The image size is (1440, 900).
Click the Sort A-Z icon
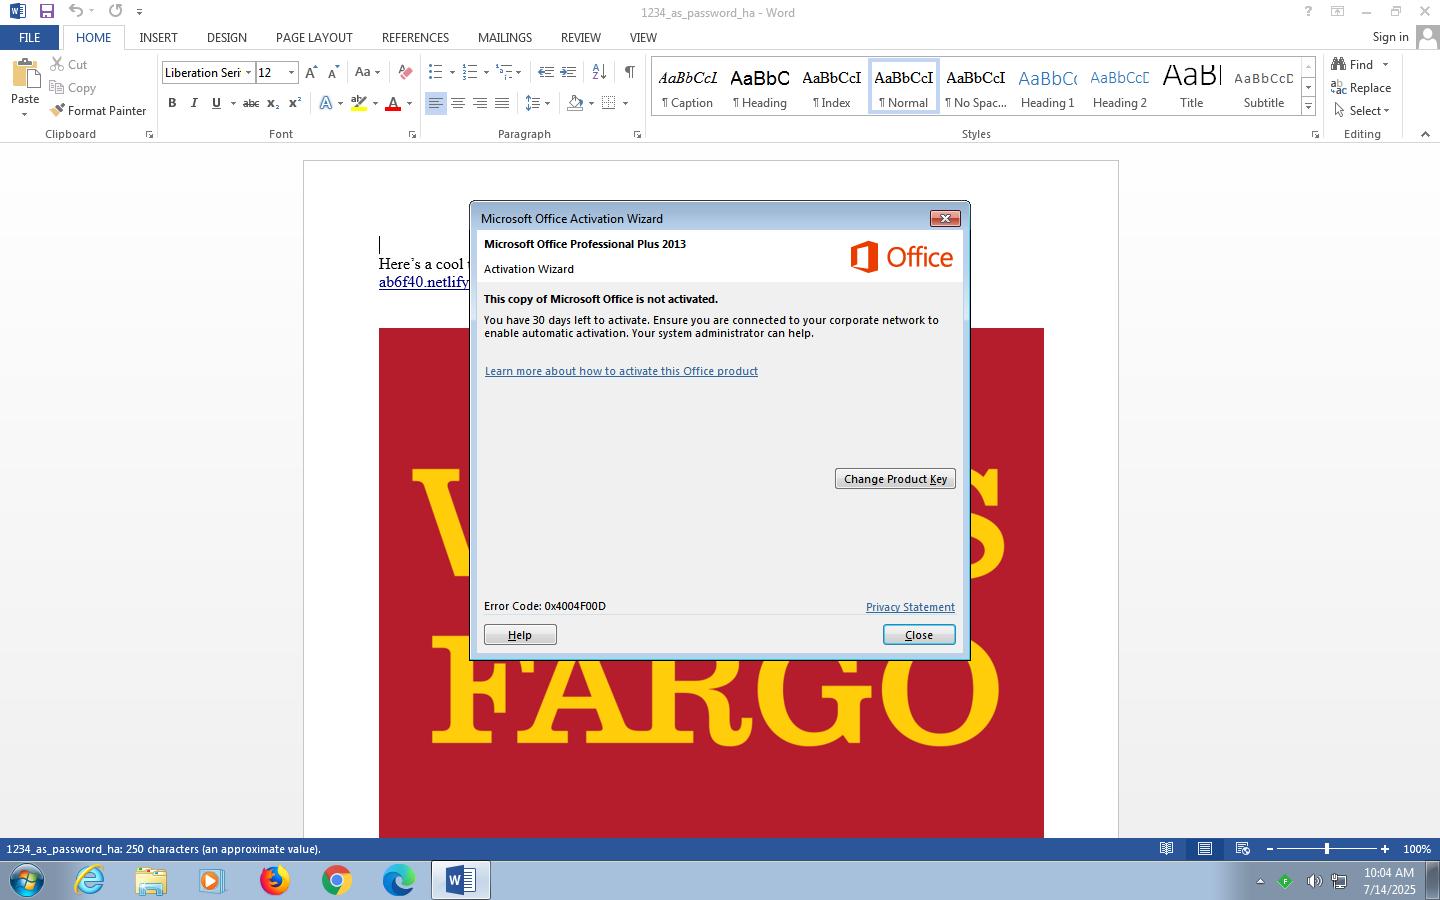click(599, 72)
